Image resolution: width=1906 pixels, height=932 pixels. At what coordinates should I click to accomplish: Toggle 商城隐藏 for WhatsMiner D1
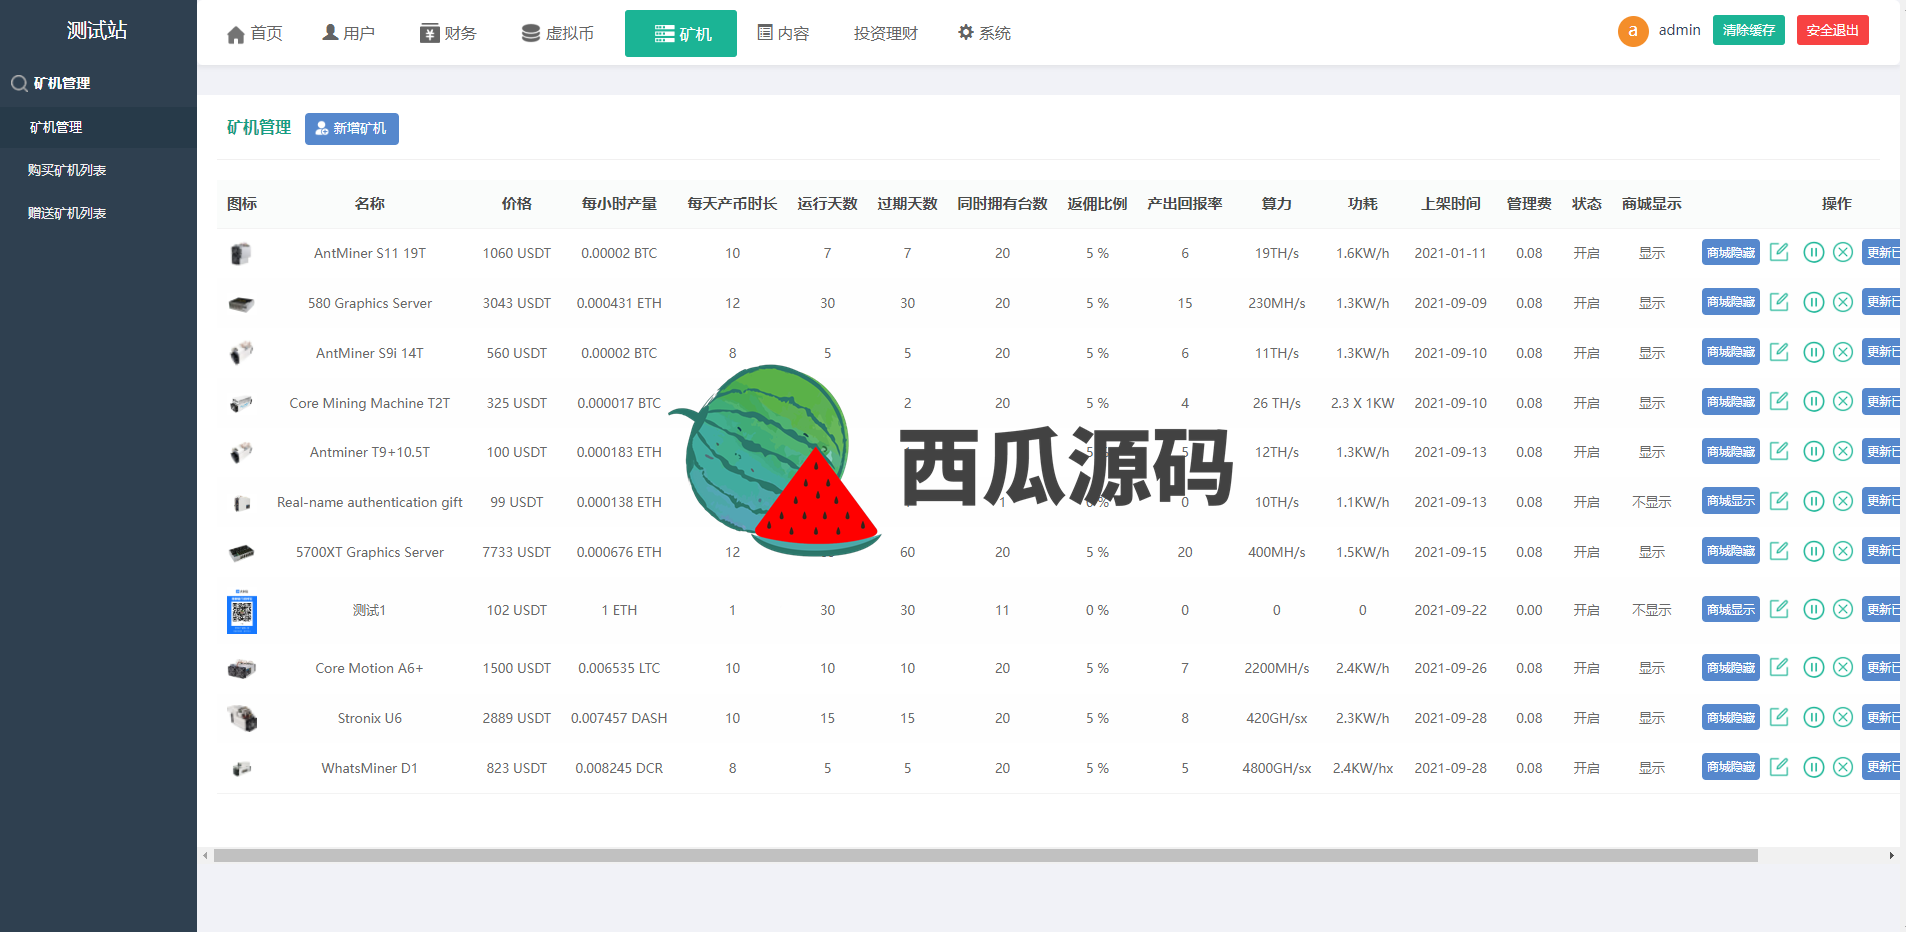1731,767
